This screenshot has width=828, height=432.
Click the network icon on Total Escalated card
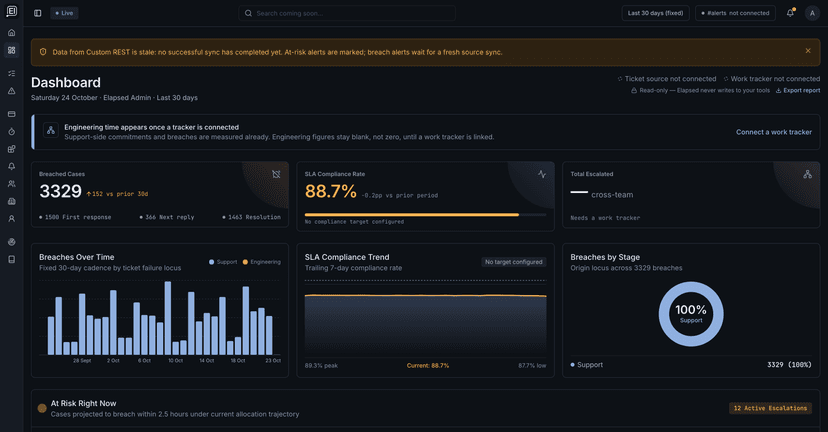(x=807, y=174)
